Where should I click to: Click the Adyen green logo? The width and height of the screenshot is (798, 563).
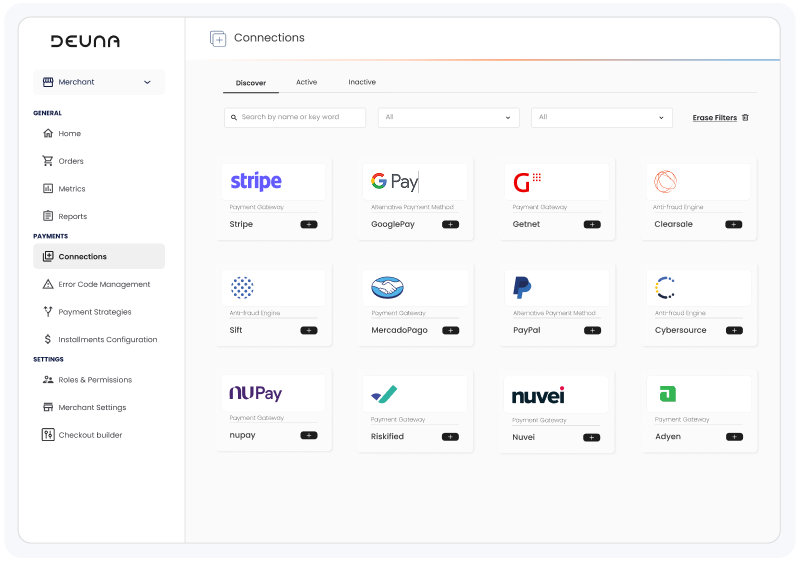tap(668, 394)
